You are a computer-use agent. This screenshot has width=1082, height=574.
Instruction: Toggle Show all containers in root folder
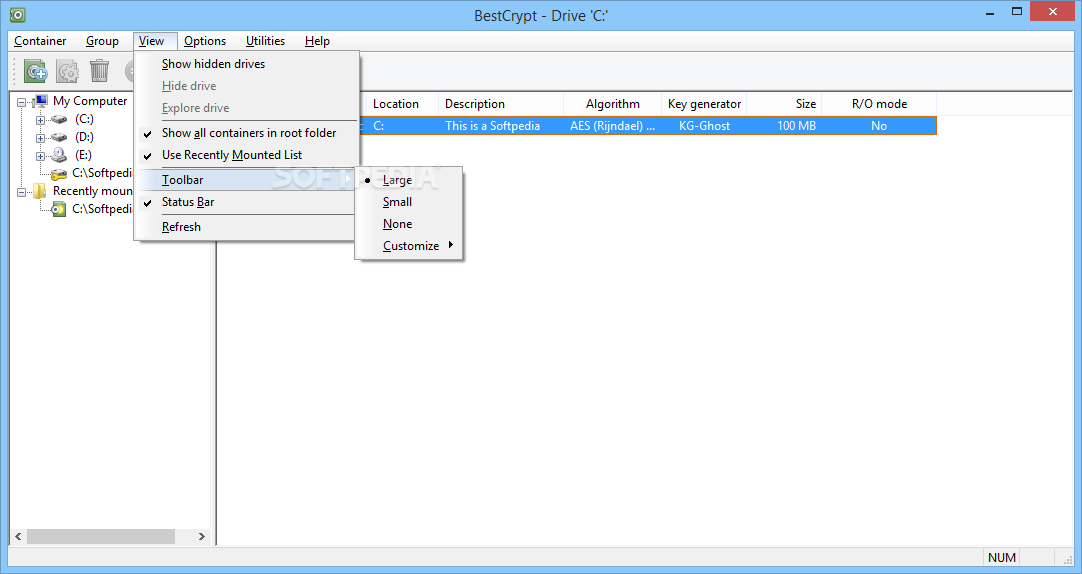point(248,133)
